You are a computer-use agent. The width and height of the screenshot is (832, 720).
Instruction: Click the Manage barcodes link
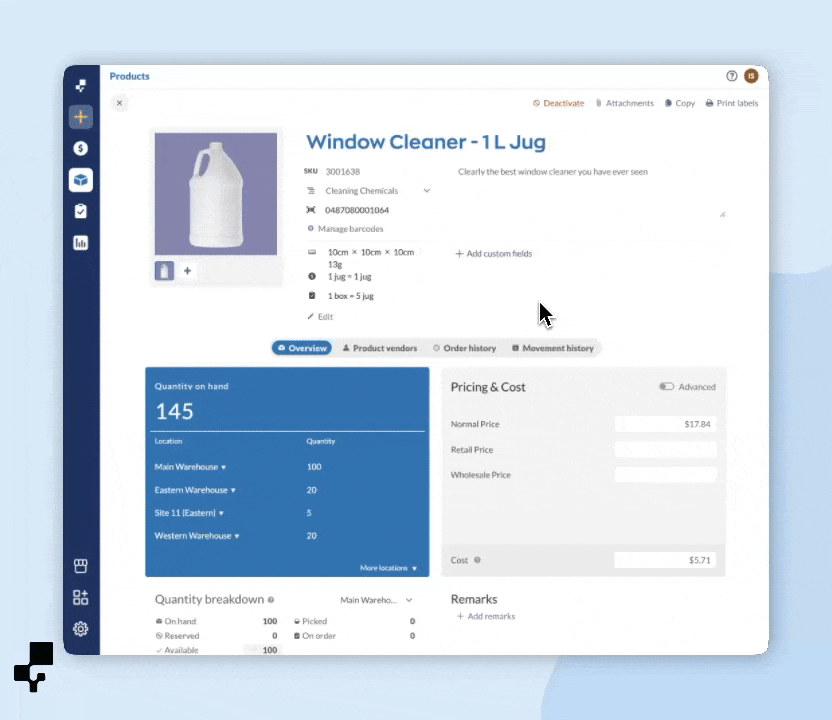(x=350, y=229)
